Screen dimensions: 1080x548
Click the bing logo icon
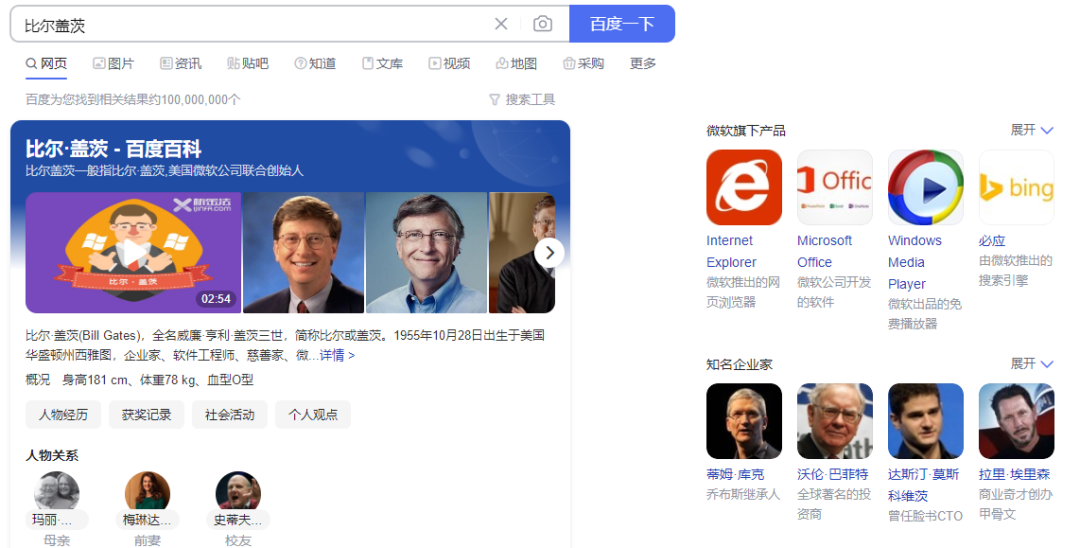point(1017,187)
